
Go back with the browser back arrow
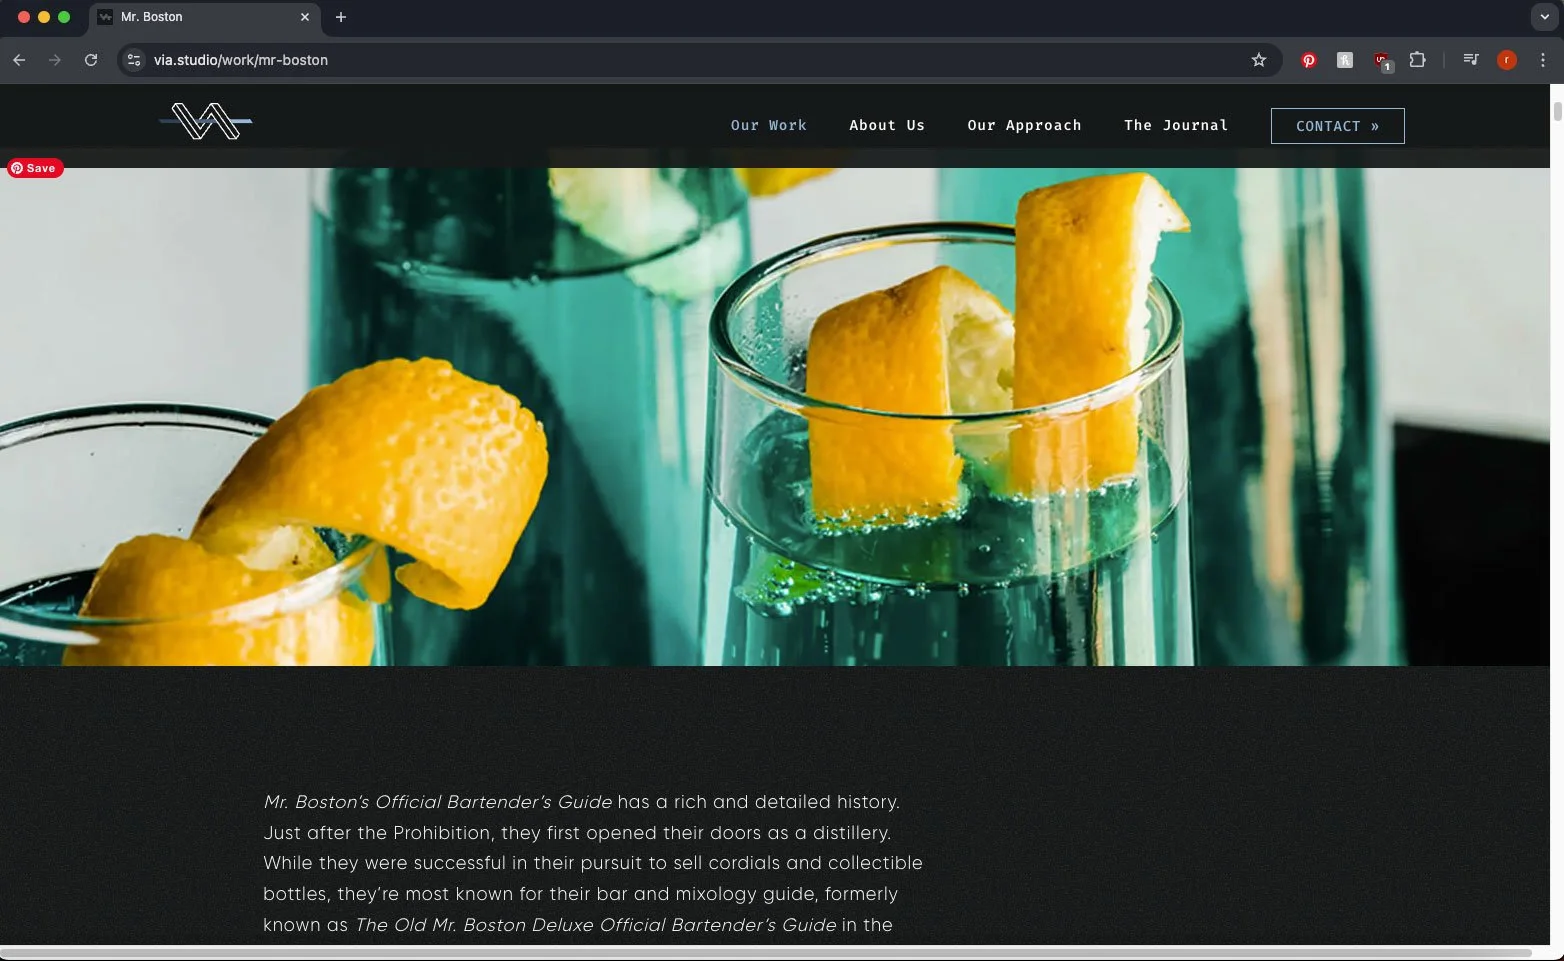click(x=19, y=60)
